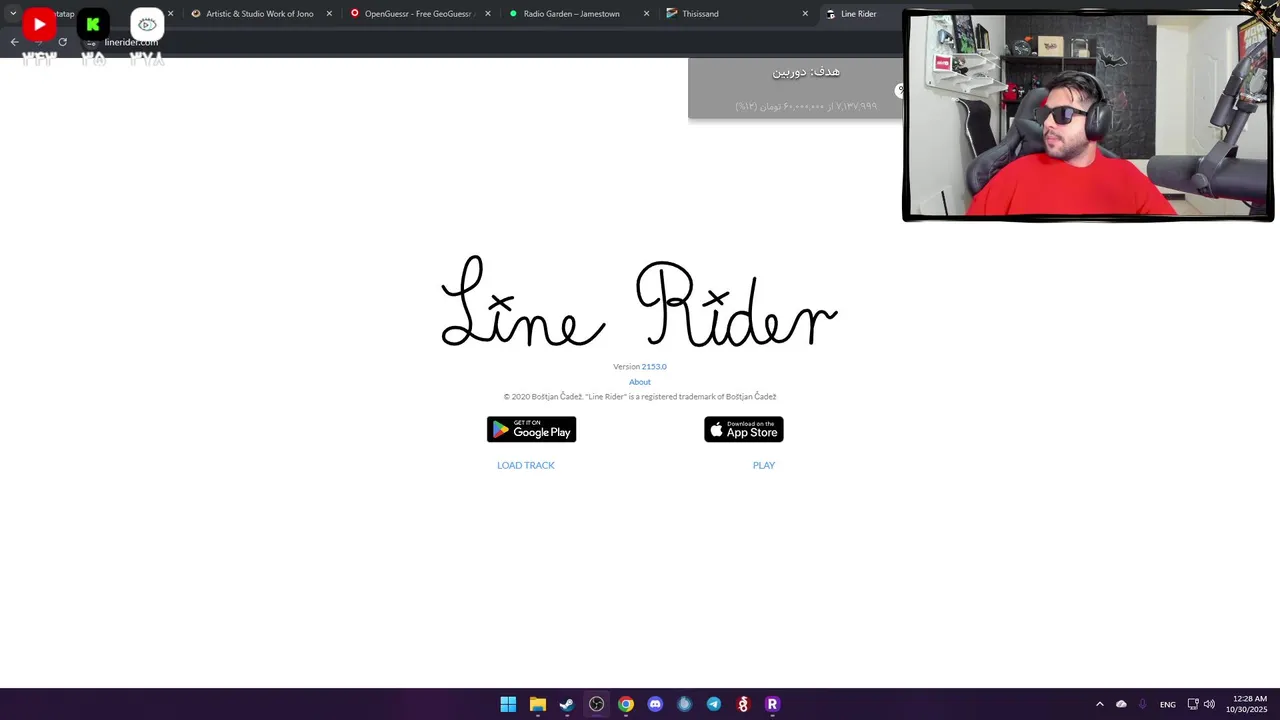Click the version number 2153.0 link
The width and height of the screenshot is (1280, 720).
[654, 367]
